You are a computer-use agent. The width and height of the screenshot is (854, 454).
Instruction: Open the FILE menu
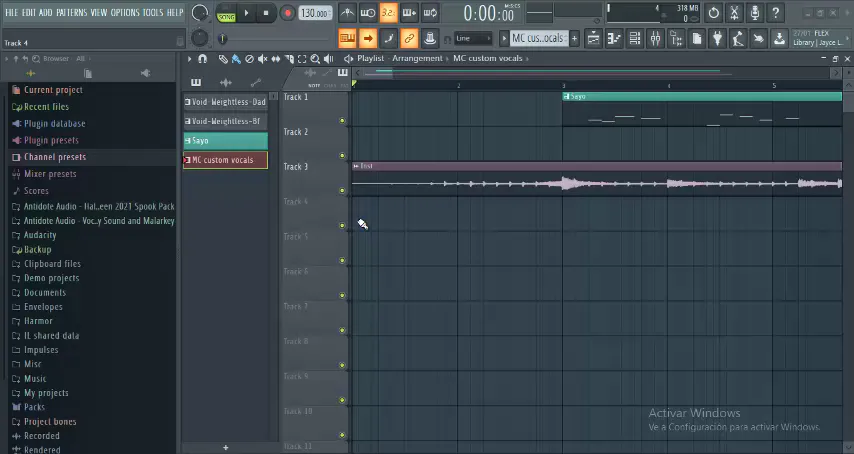click(x=11, y=13)
